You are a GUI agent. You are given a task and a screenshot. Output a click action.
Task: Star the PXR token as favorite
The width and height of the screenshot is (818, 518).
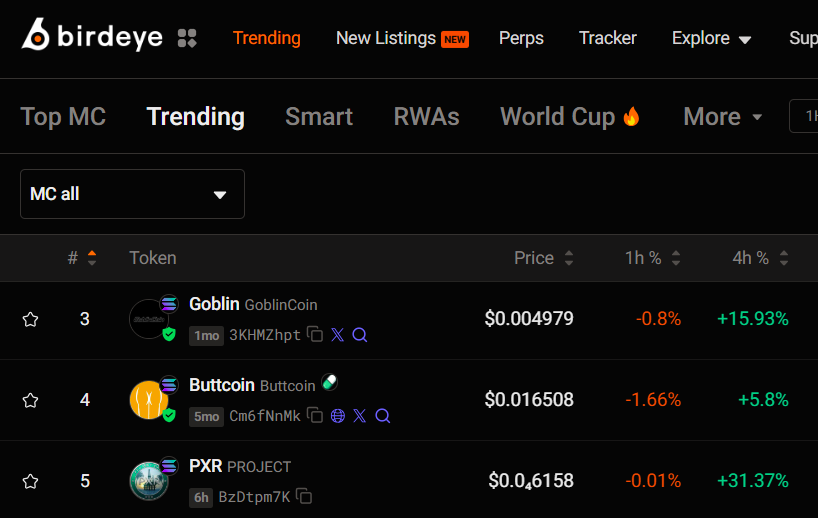(31, 481)
